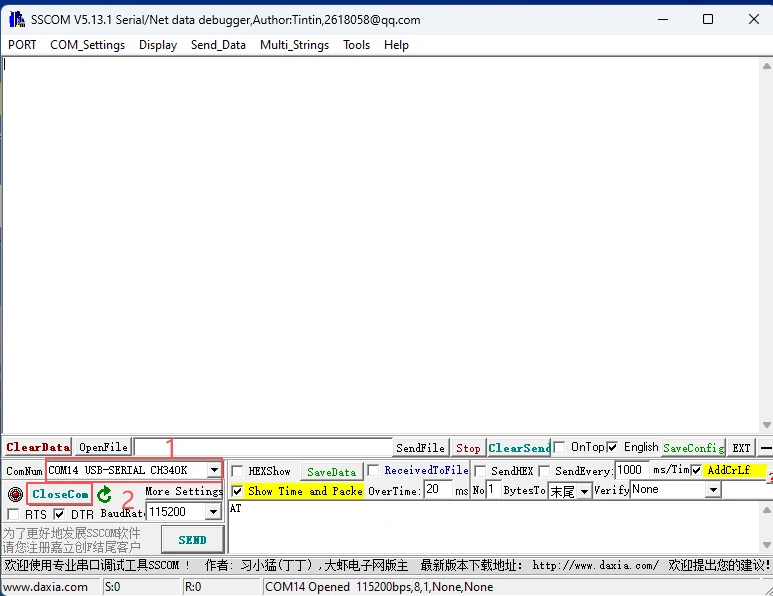Viewport: 773px width, 596px height.
Task: Expand the ComNum port dropdown
Action: (214, 470)
